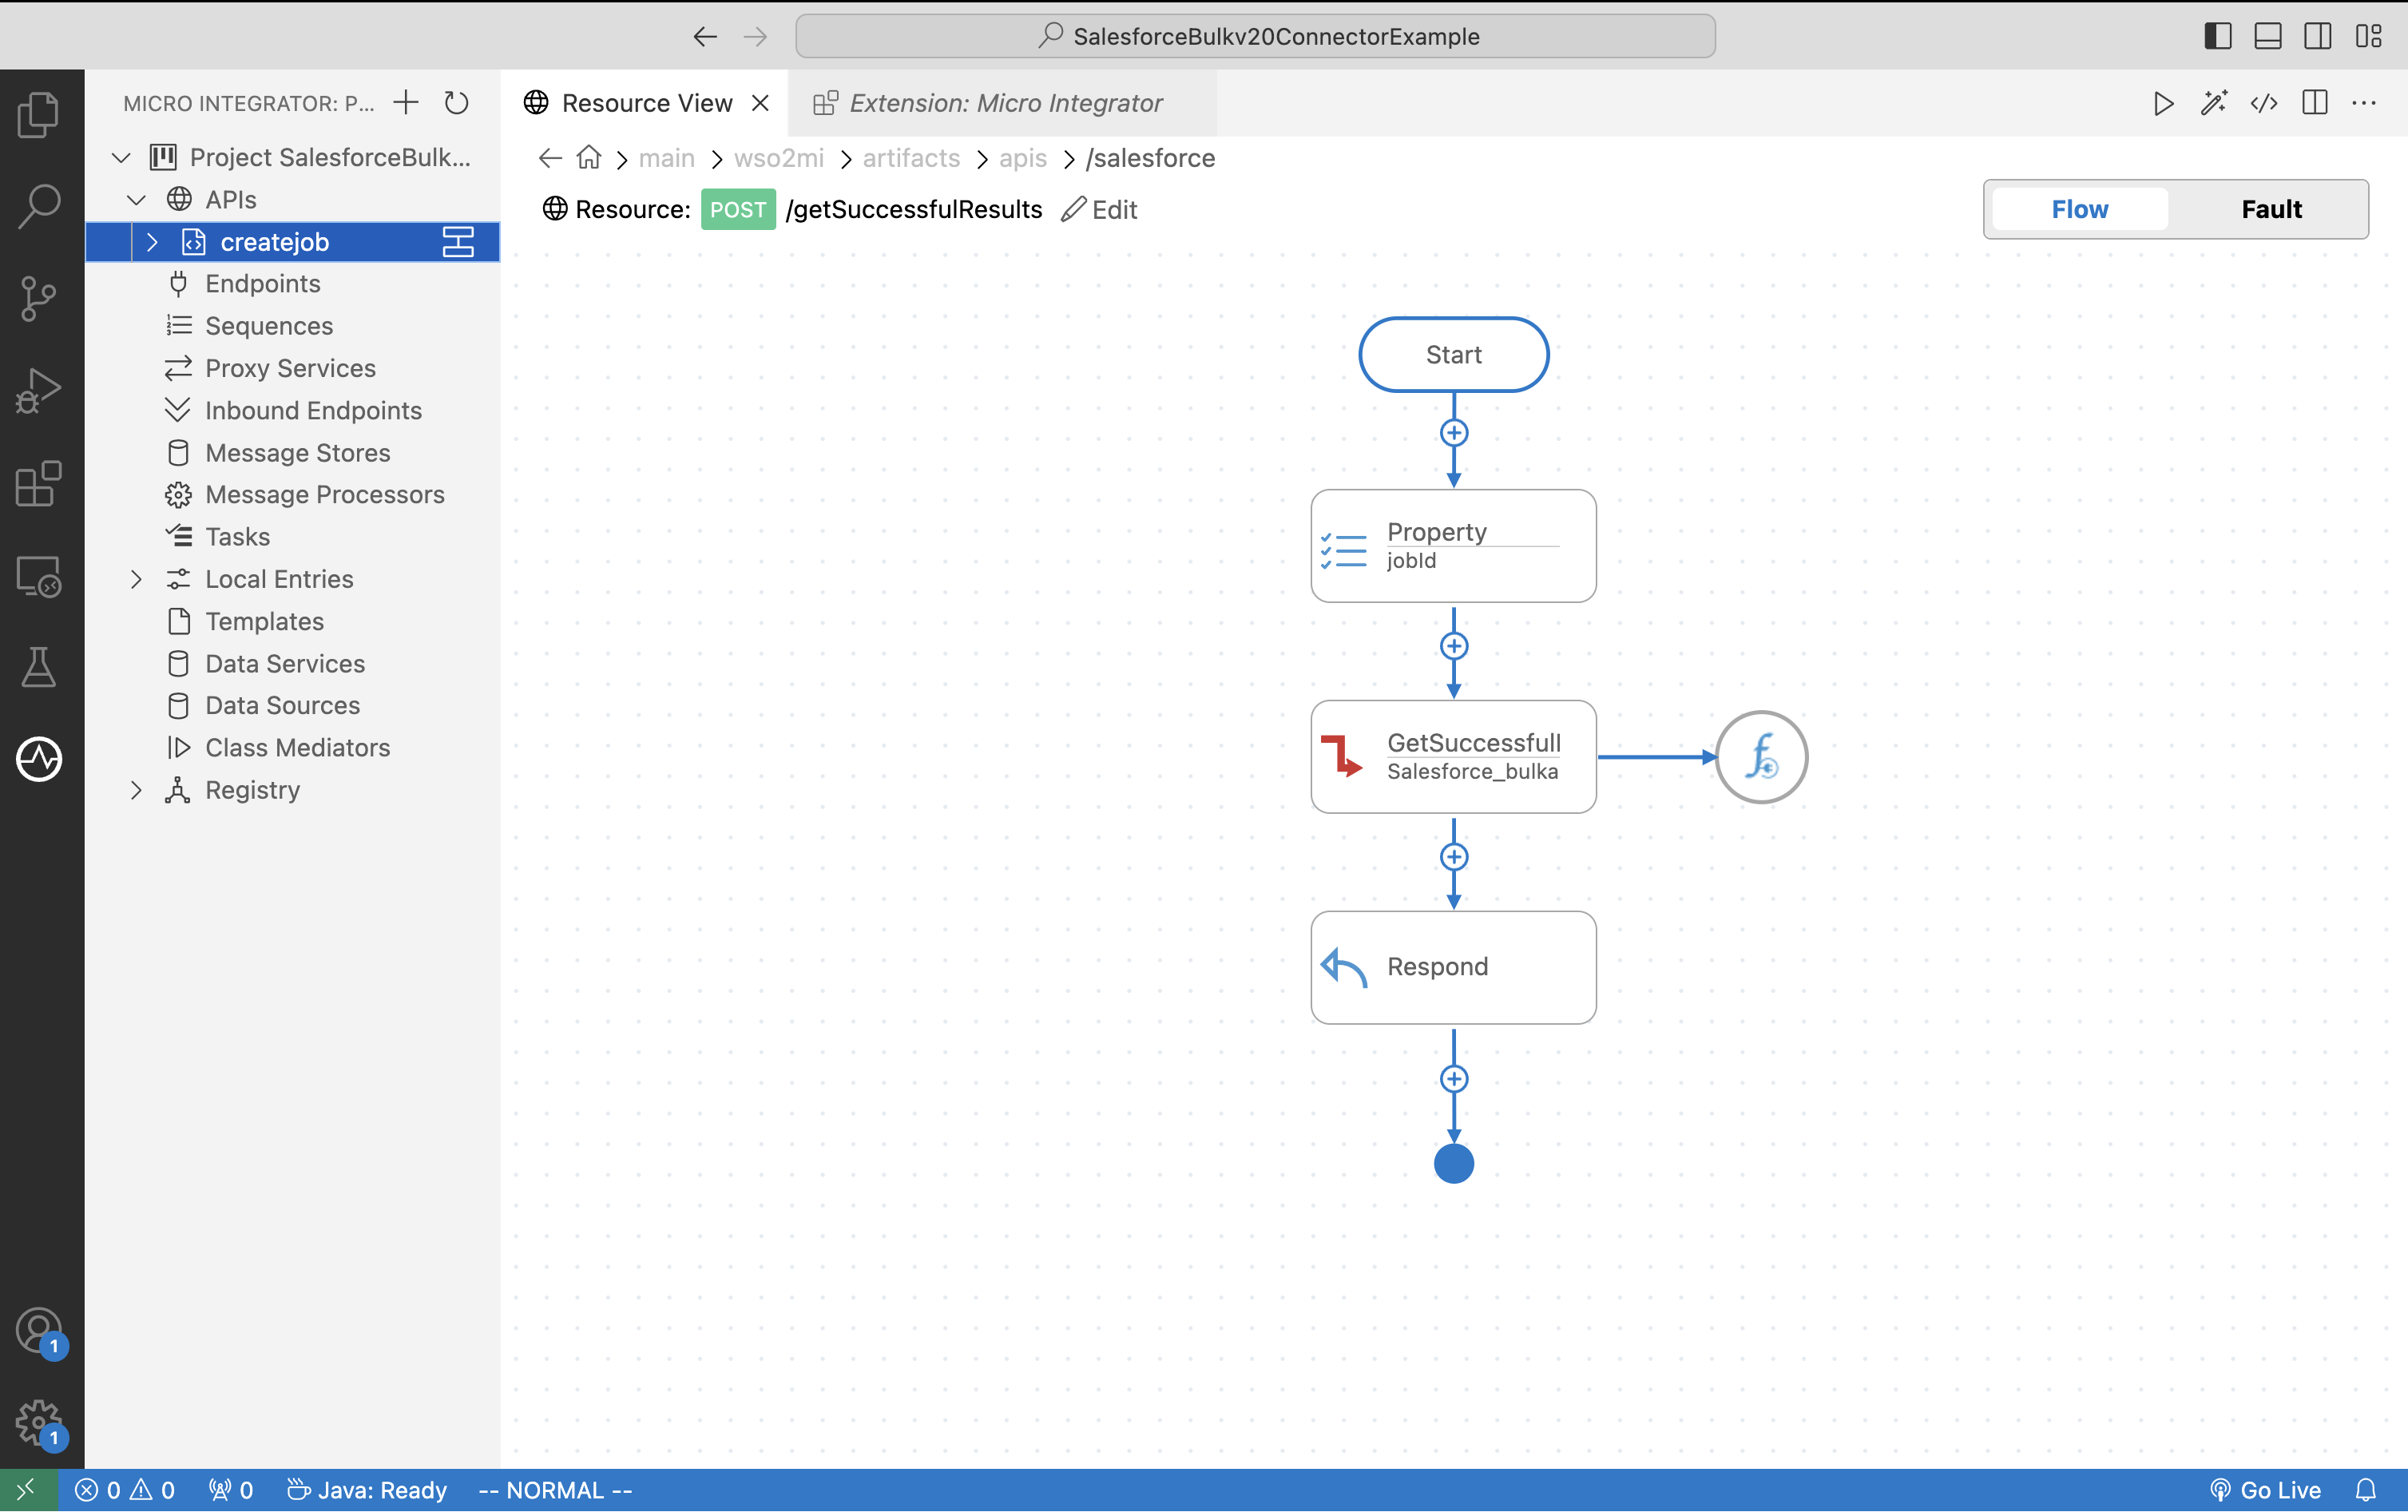This screenshot has height=1512, width=2408.
Task: Expand the createjob API tree item
Action: (152, 242)
